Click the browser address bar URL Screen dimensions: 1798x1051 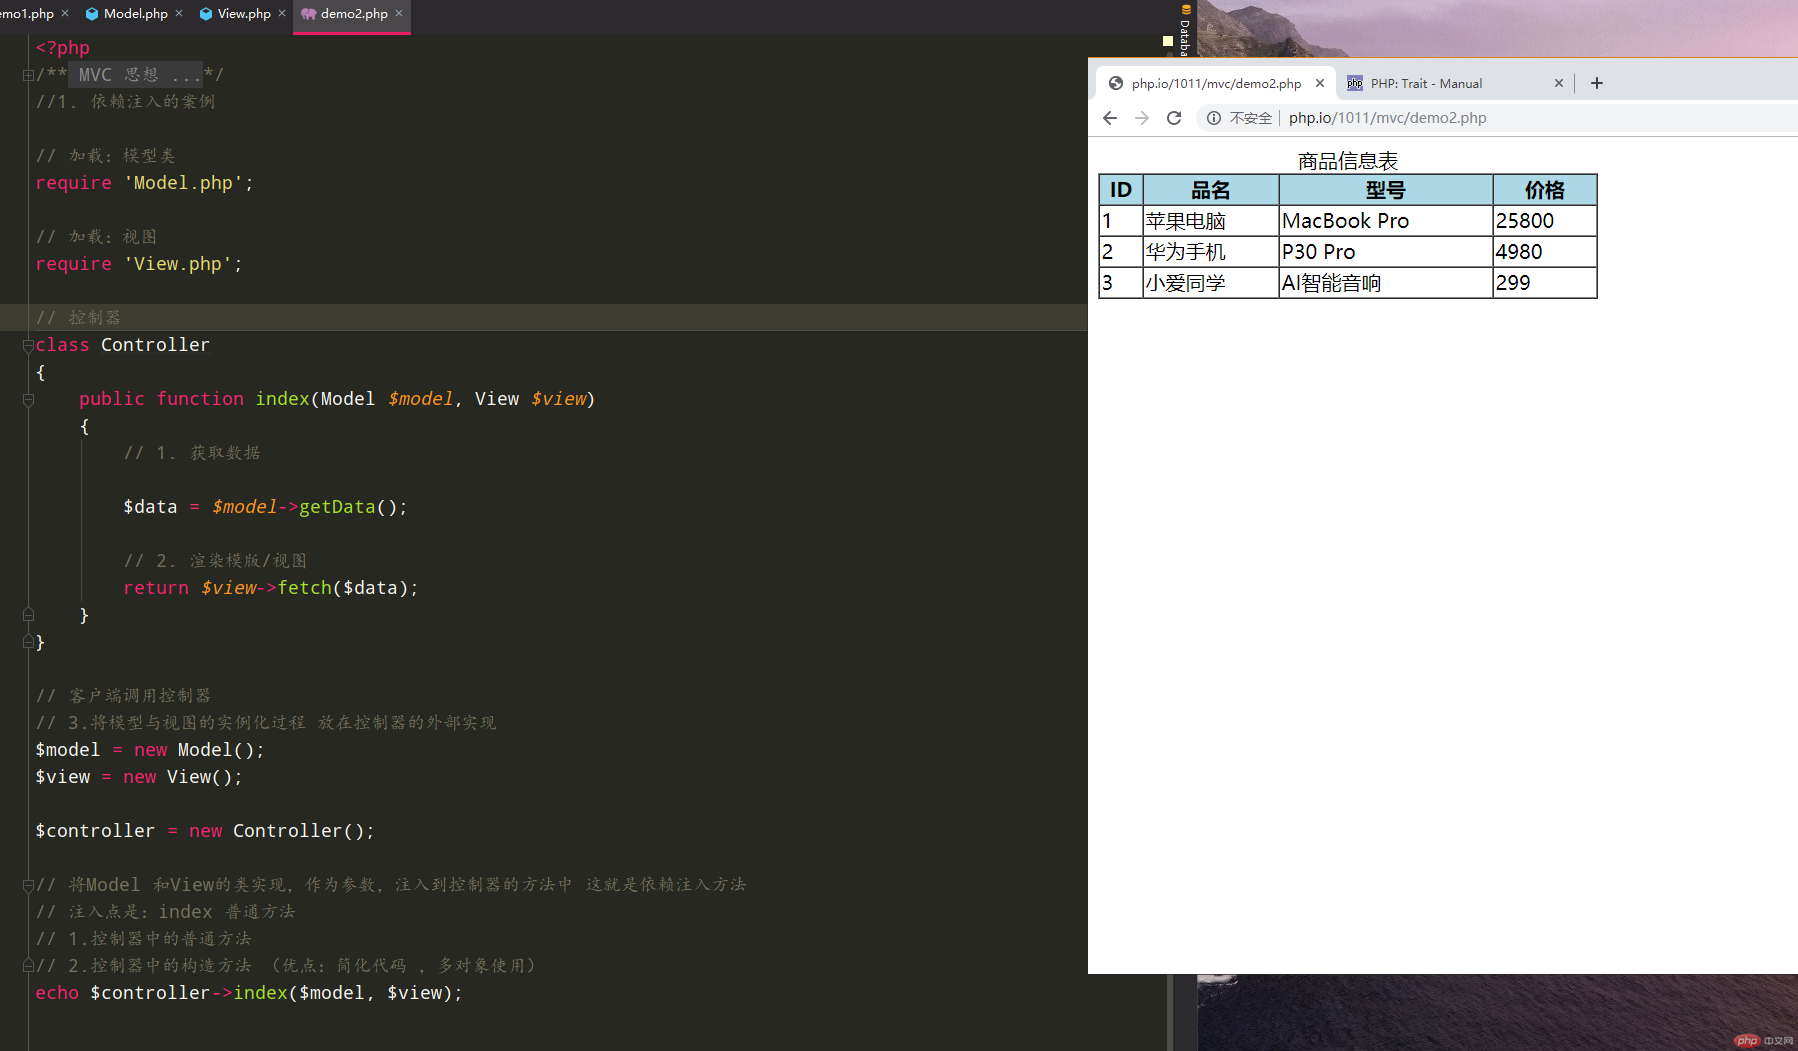click(x=1387, y=118)
